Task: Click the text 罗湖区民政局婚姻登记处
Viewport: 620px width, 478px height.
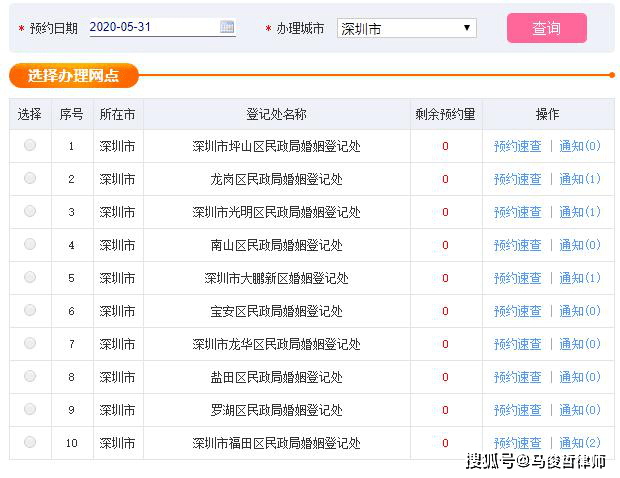Action: [276, 410]
